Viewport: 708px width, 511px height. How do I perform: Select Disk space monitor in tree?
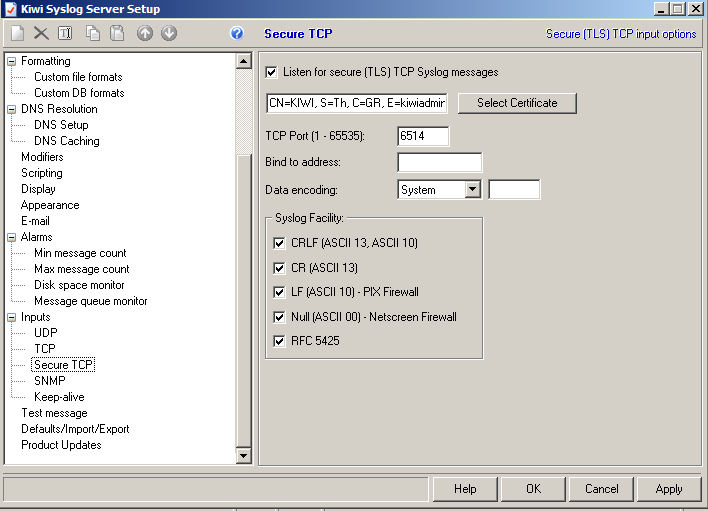pos(79,285)
